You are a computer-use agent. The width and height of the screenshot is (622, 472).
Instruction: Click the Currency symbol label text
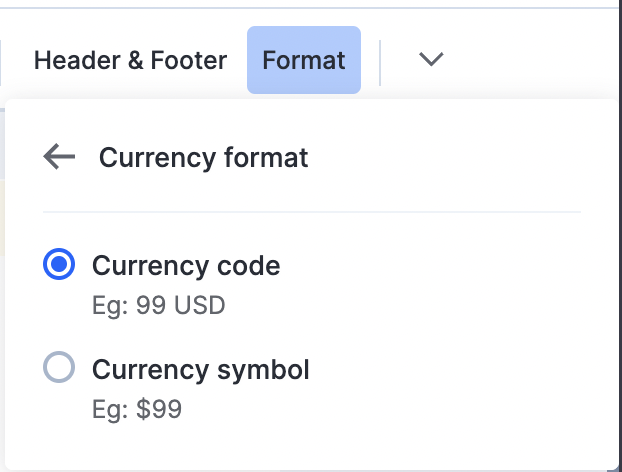[x=201, y=370]
